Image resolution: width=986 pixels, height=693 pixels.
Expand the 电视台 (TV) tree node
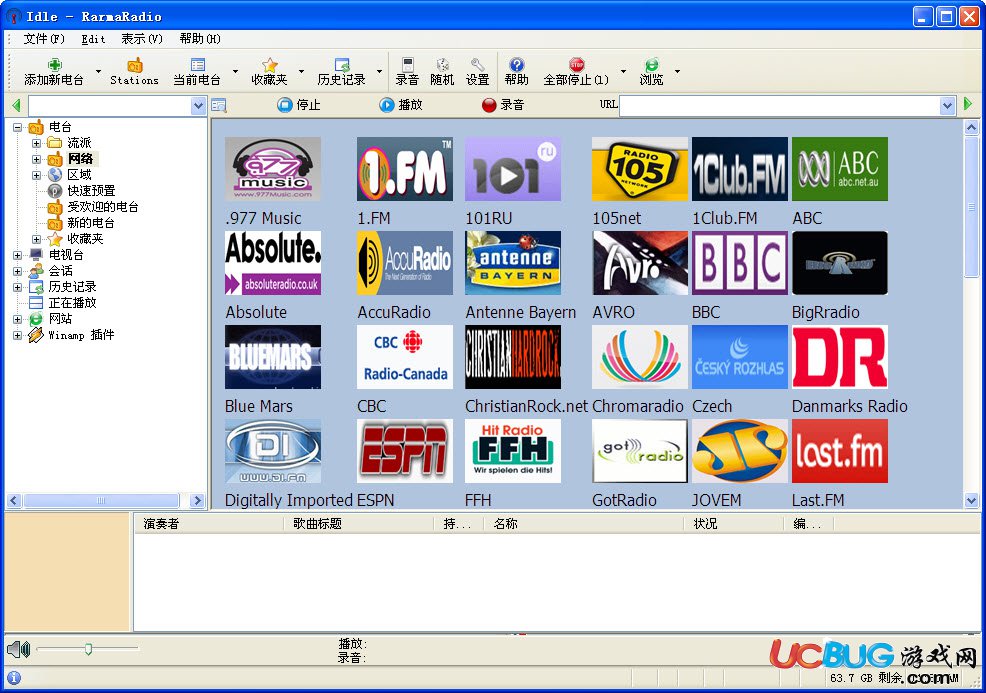18,255
